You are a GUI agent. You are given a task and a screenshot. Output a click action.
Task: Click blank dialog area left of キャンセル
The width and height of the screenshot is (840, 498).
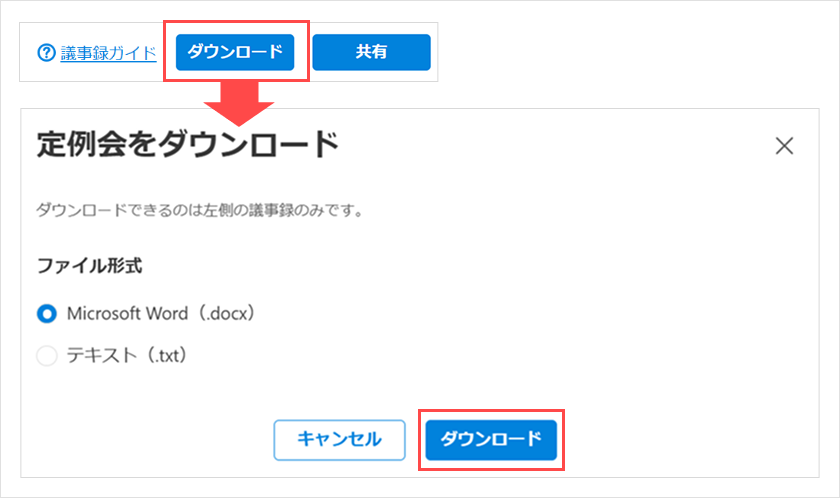pyautogui.click(x=150, y=439)
